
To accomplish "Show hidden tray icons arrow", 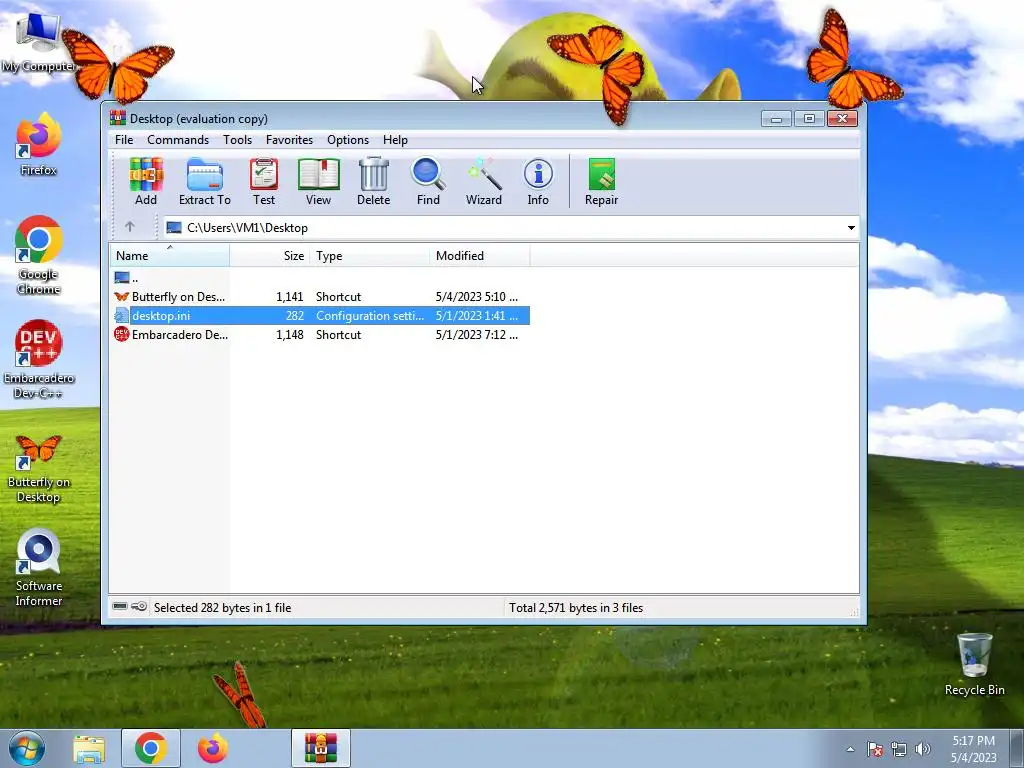I will coord(850,749).
